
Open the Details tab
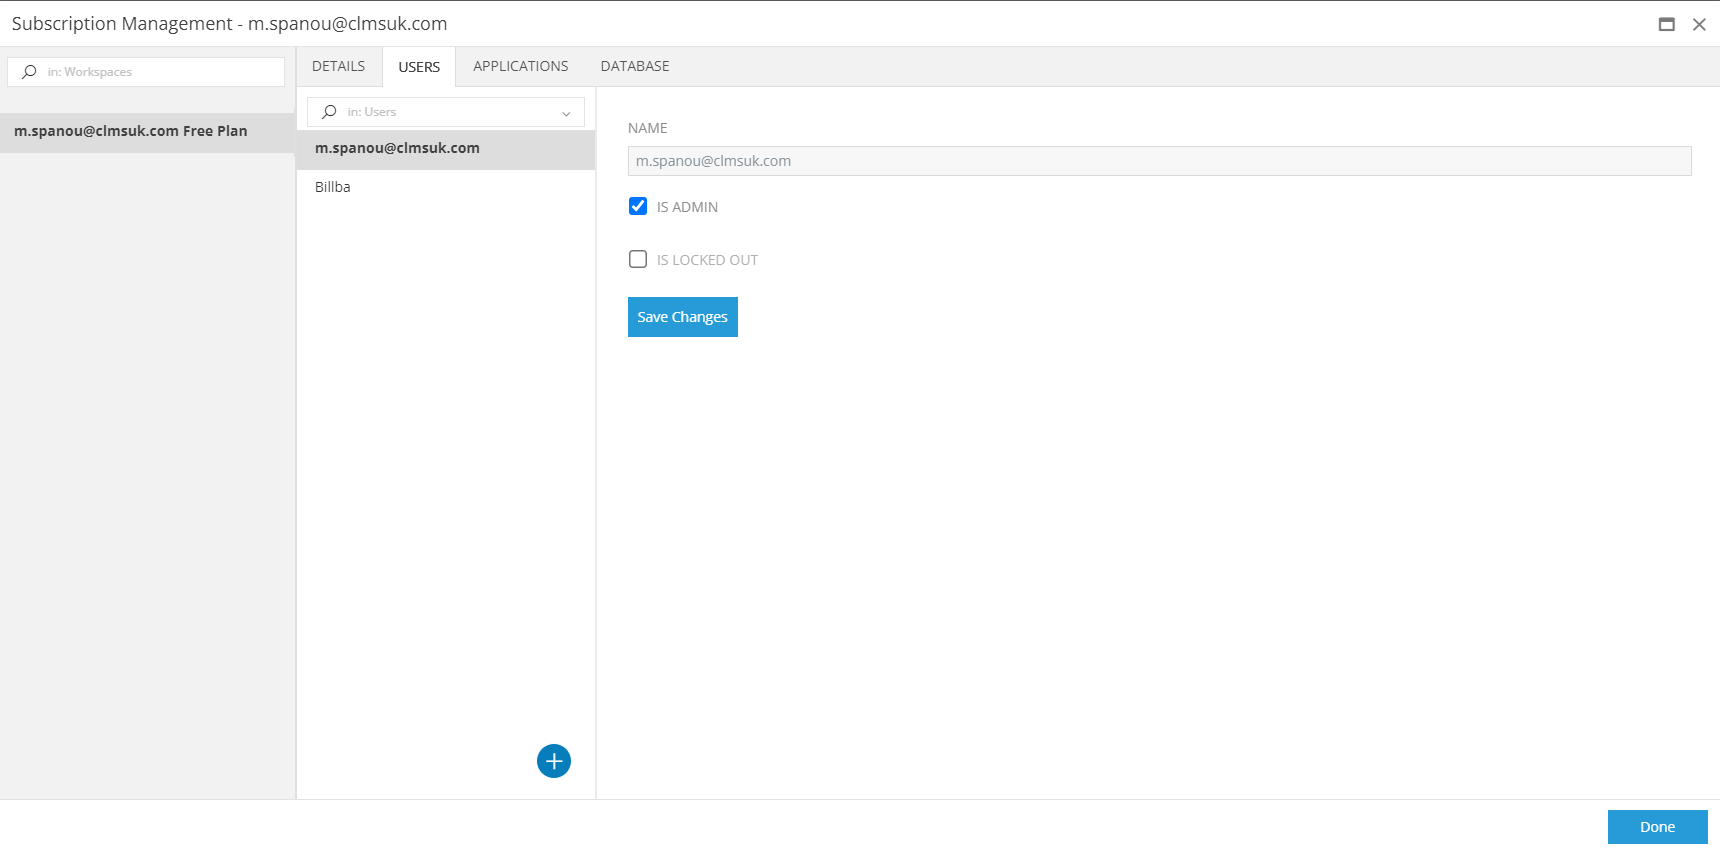pos(339,66)
